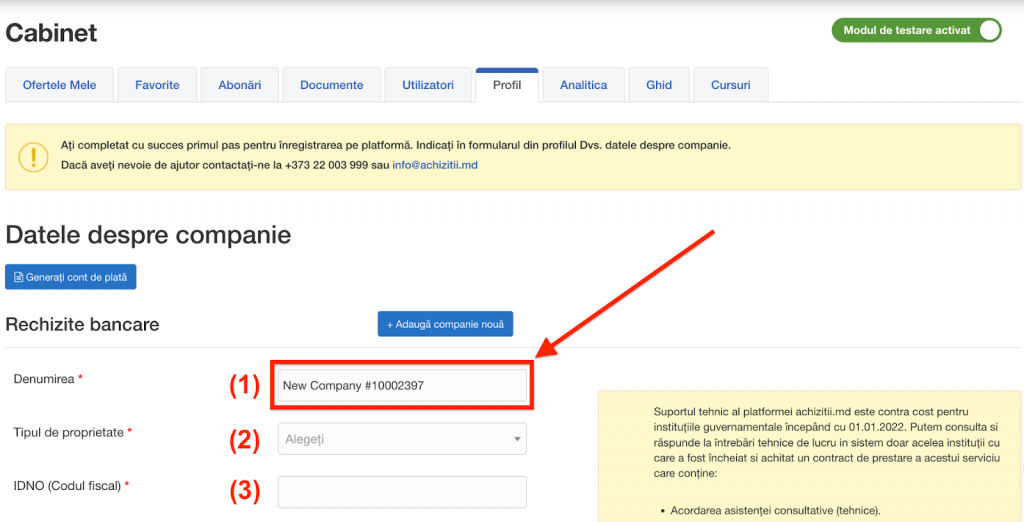Image resolution: width=1024 pixels, height=522 pixels.
Task: Go to the Abonări tab
Action: 239,85
